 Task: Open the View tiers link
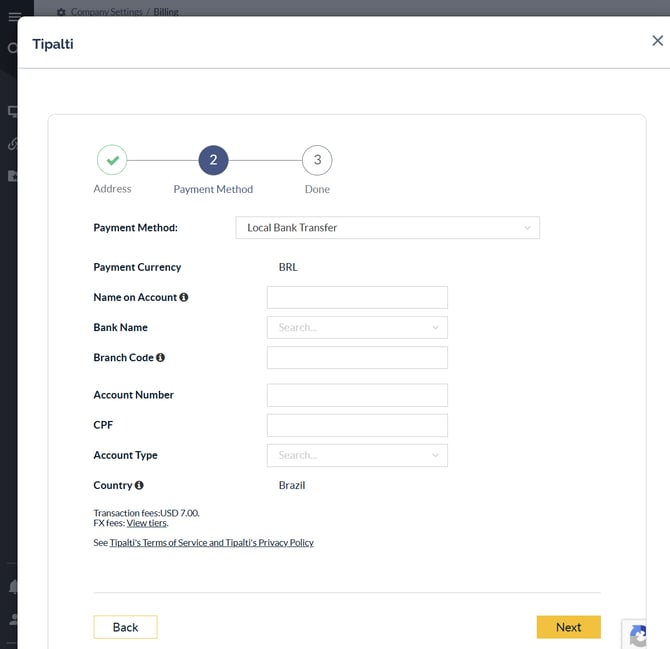pyautogui.click(x=147, y=523)
